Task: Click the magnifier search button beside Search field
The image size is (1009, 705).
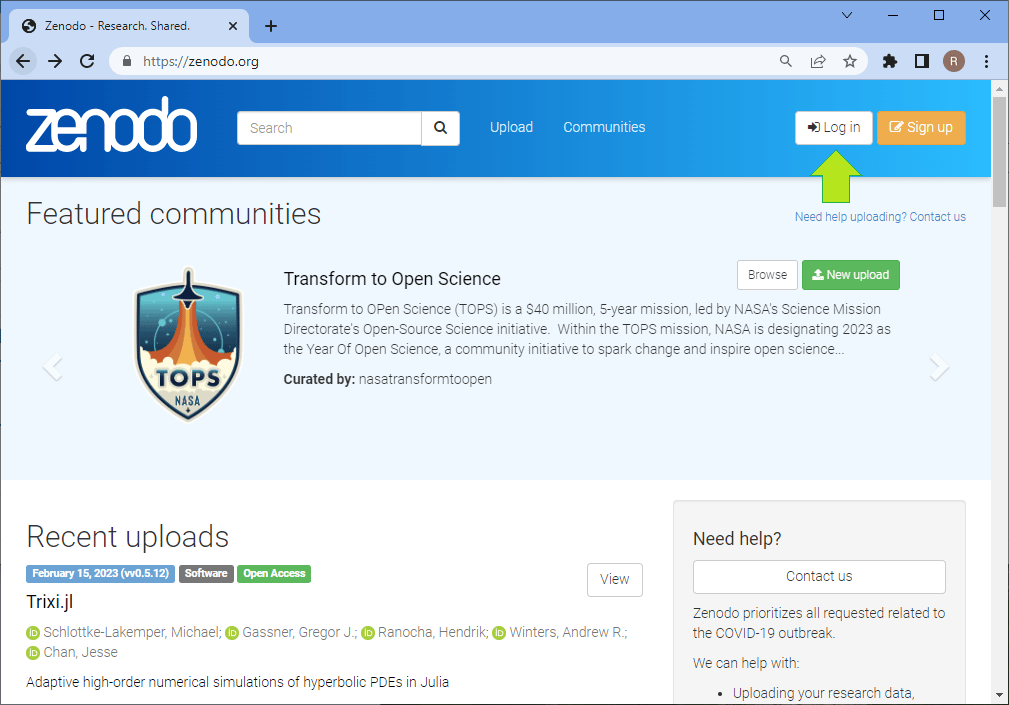Action: [440, 128]
